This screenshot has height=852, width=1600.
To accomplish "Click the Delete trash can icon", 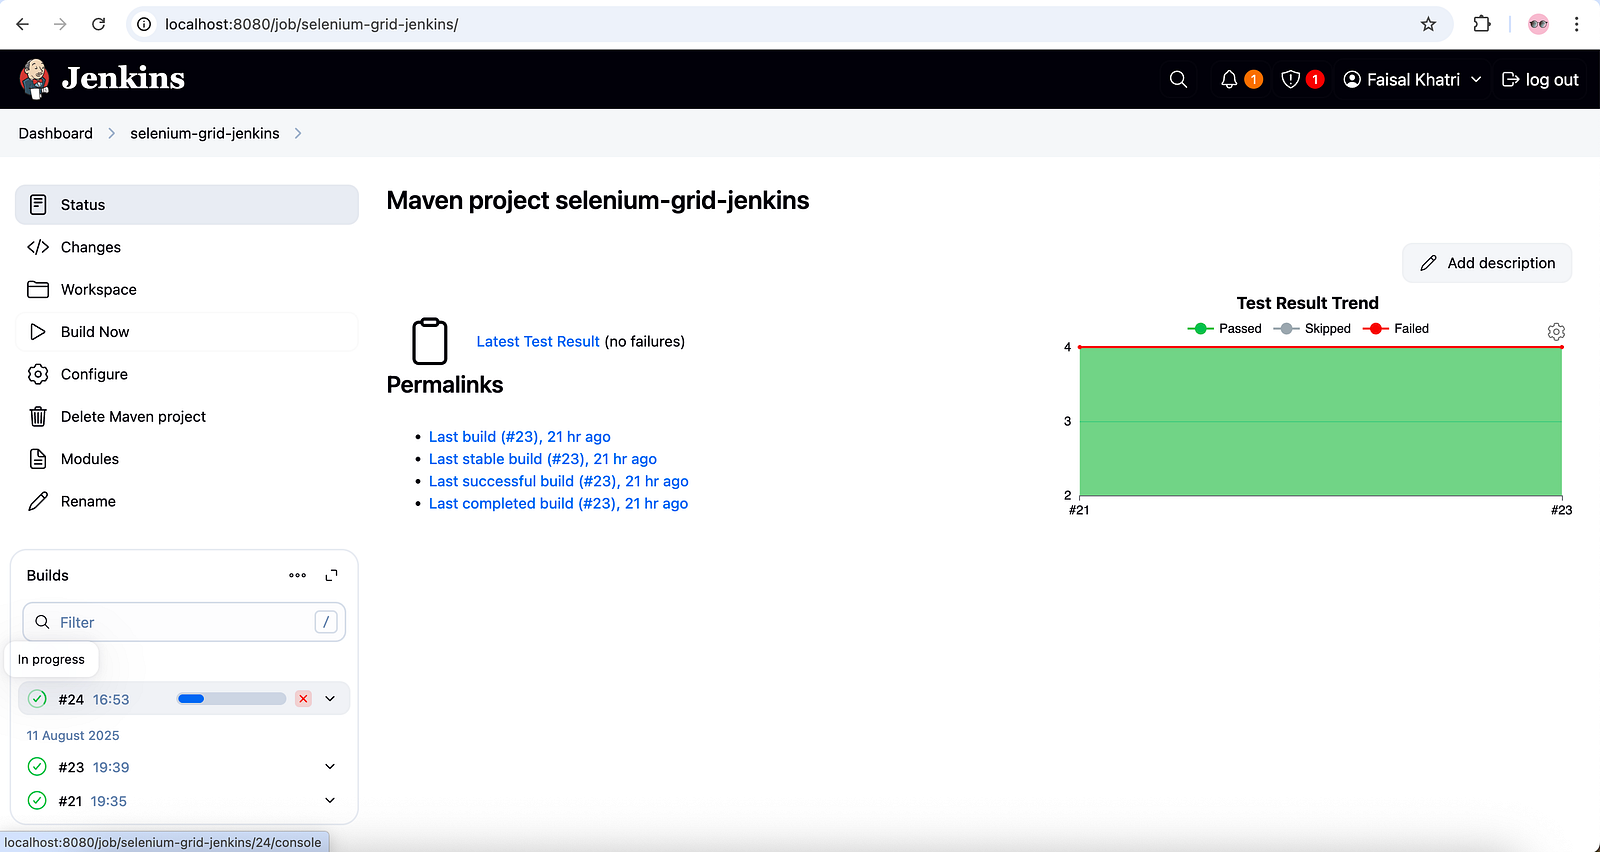I will click(38, 416).
